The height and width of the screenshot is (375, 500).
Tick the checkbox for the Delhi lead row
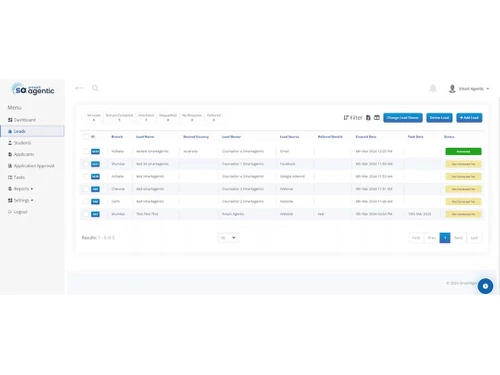point(86,201)
